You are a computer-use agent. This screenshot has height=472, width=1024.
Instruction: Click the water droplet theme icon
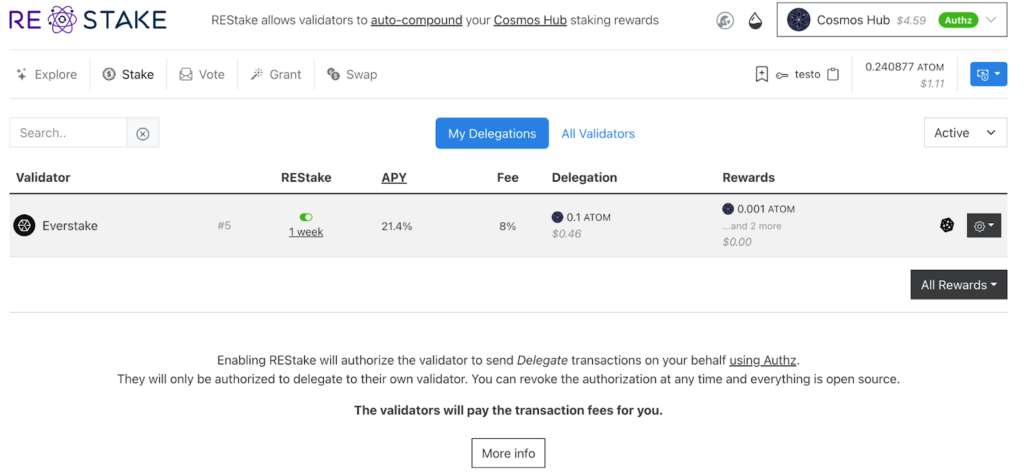(753, 21)
